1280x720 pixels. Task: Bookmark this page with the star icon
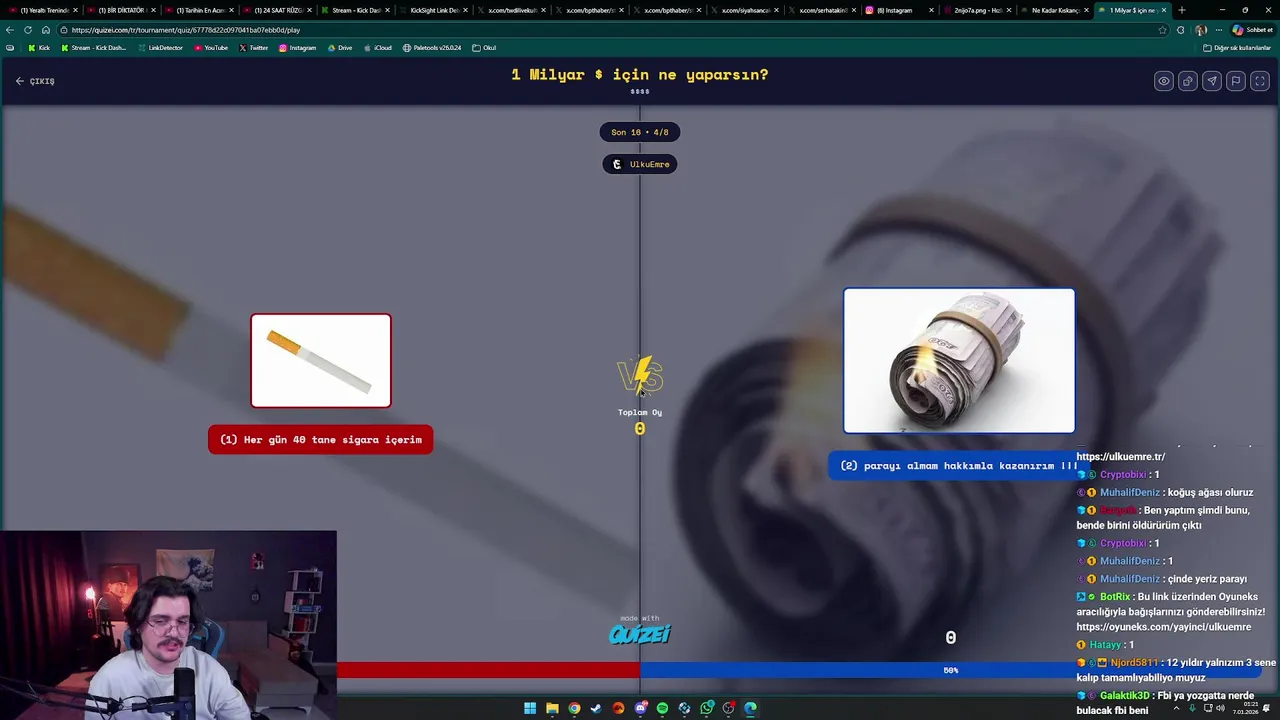tap(1162, 30)
